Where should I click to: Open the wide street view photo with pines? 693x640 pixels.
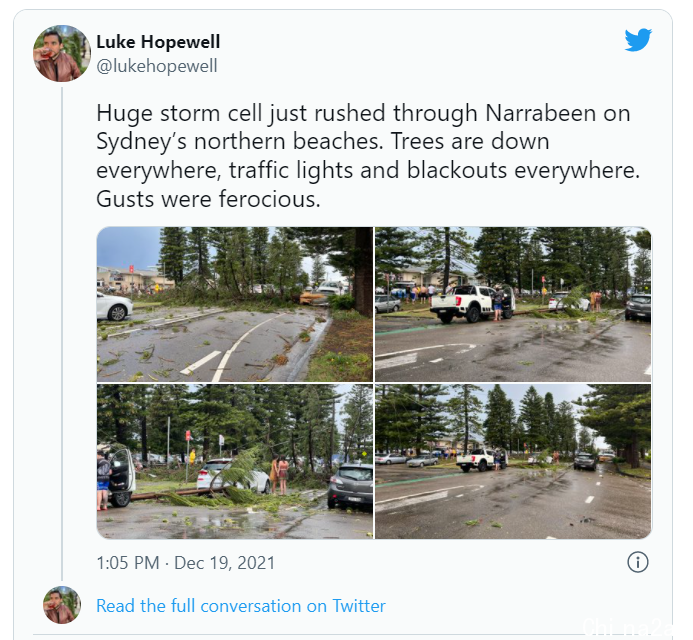pyautogui.click(x=513, y=461)
